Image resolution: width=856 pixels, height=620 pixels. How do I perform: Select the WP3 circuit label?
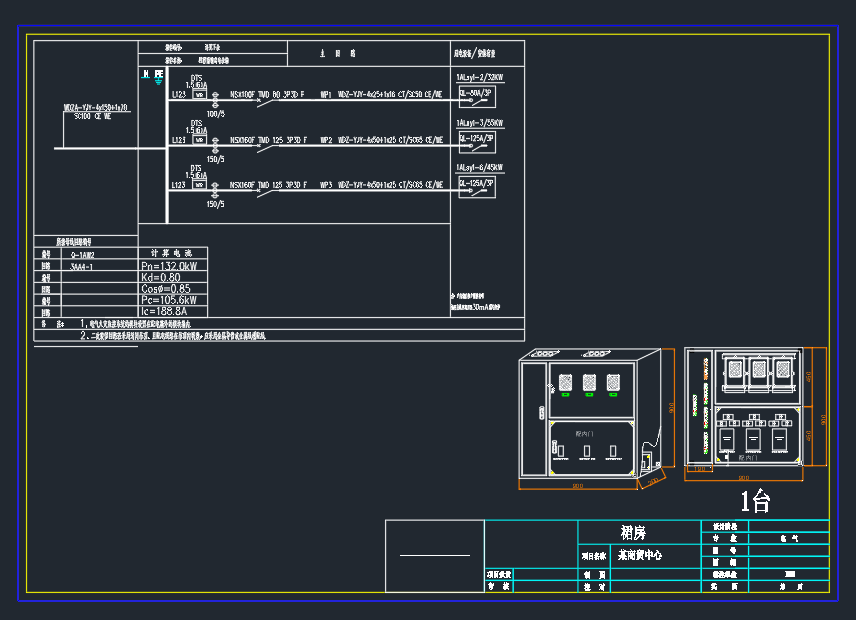click(326, 185)
